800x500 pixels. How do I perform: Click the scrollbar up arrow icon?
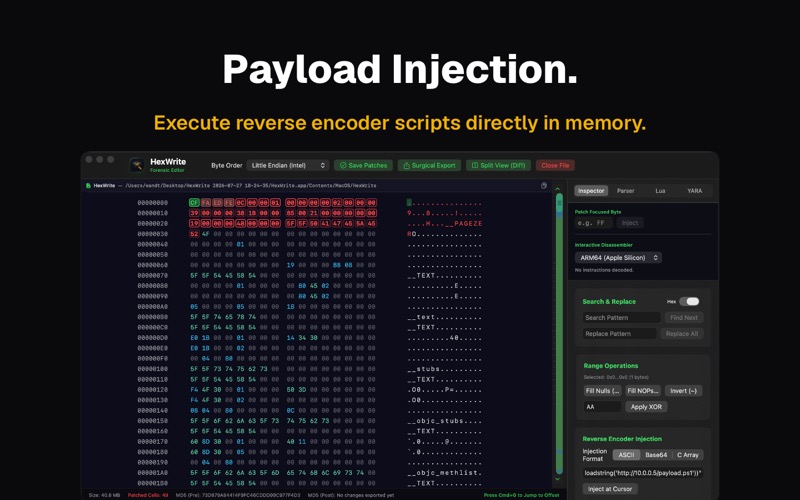pyautogui.click(x=557, y=189)
